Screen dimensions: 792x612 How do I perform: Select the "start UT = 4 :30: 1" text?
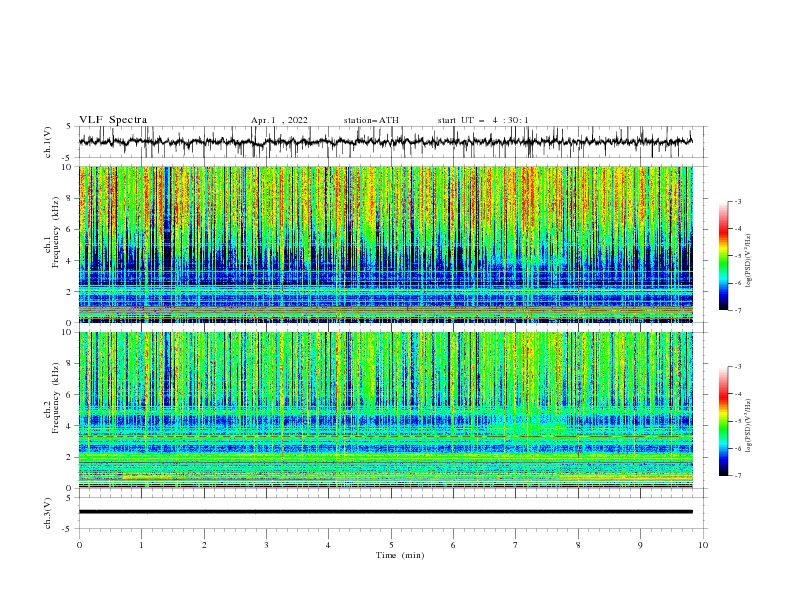point(483,120)
